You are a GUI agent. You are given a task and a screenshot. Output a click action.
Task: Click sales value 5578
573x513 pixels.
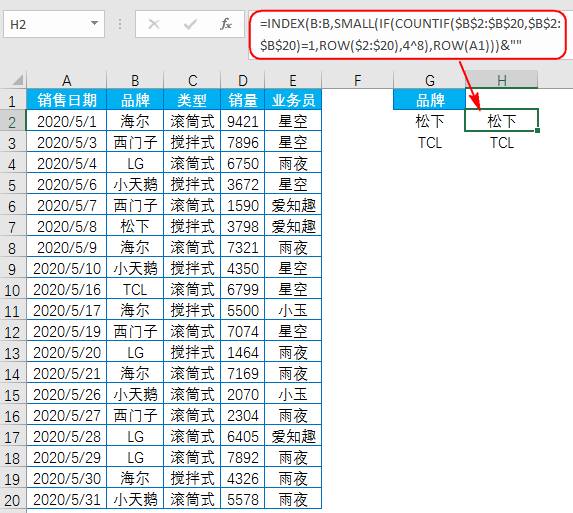(x=243, y=499)
